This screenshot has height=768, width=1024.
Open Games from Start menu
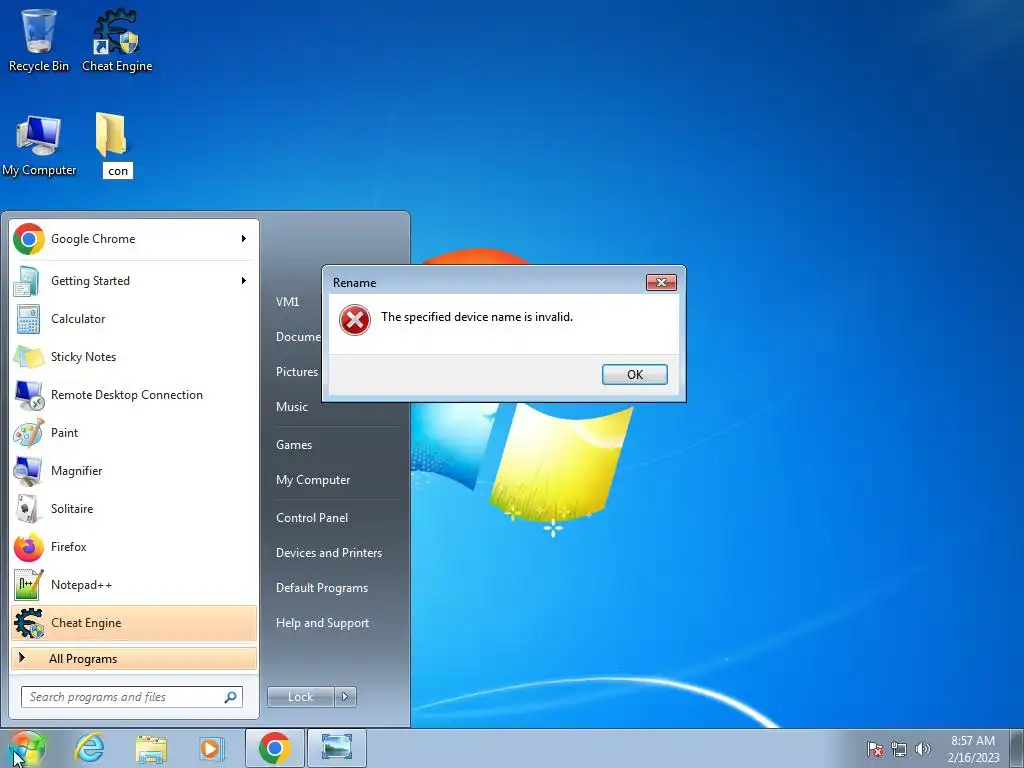(294, 445)
